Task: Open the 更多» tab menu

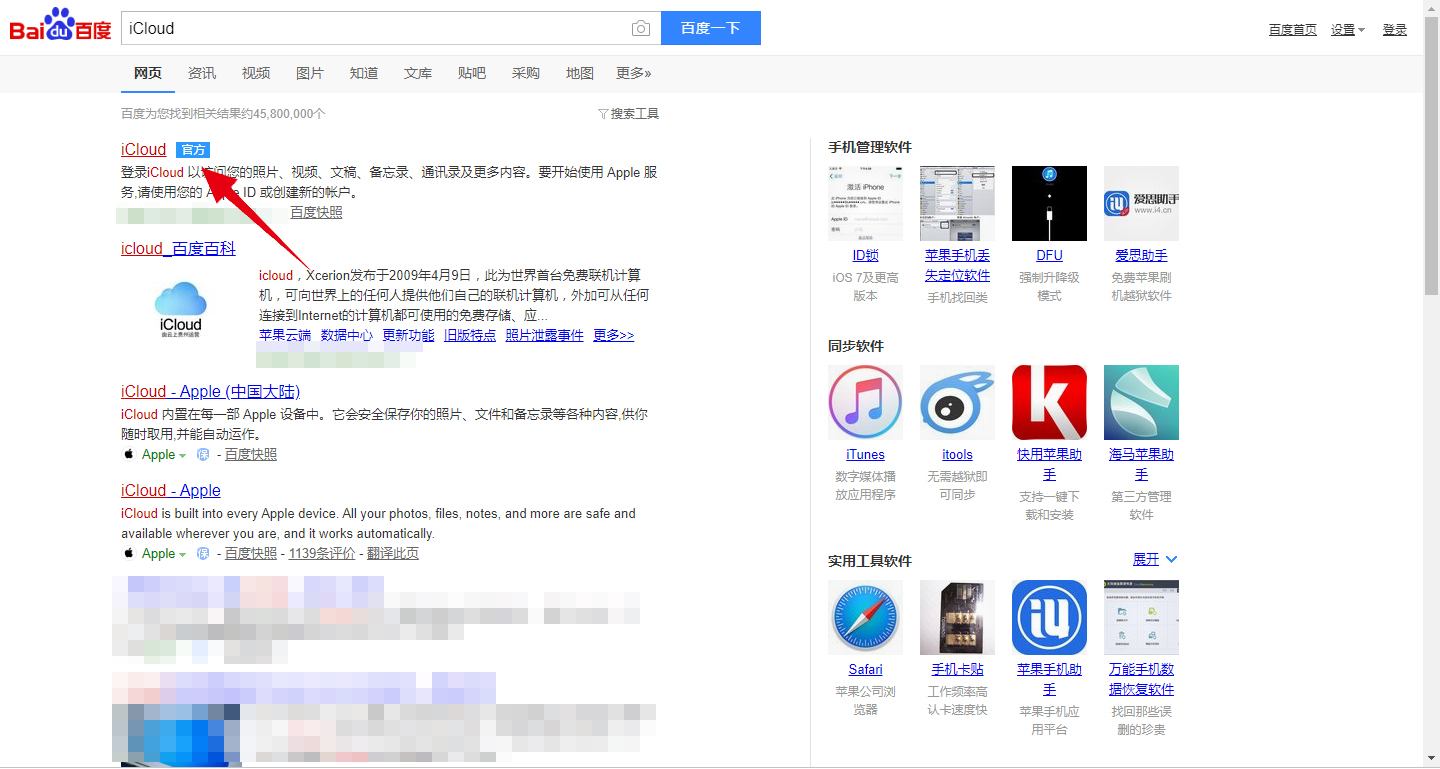Action: pos(634,73)
